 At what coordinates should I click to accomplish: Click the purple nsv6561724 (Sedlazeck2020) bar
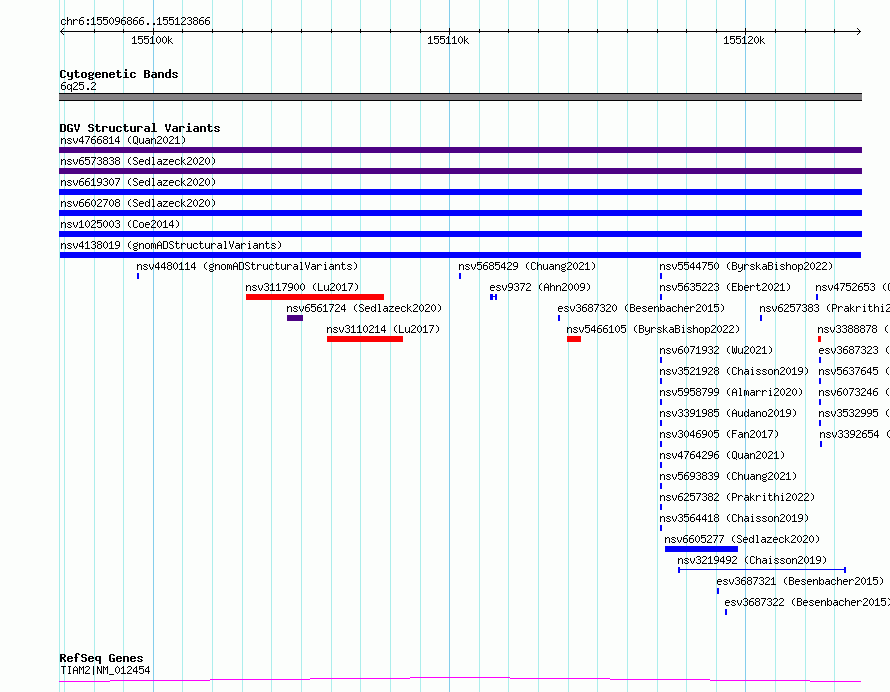pos(295,318)
